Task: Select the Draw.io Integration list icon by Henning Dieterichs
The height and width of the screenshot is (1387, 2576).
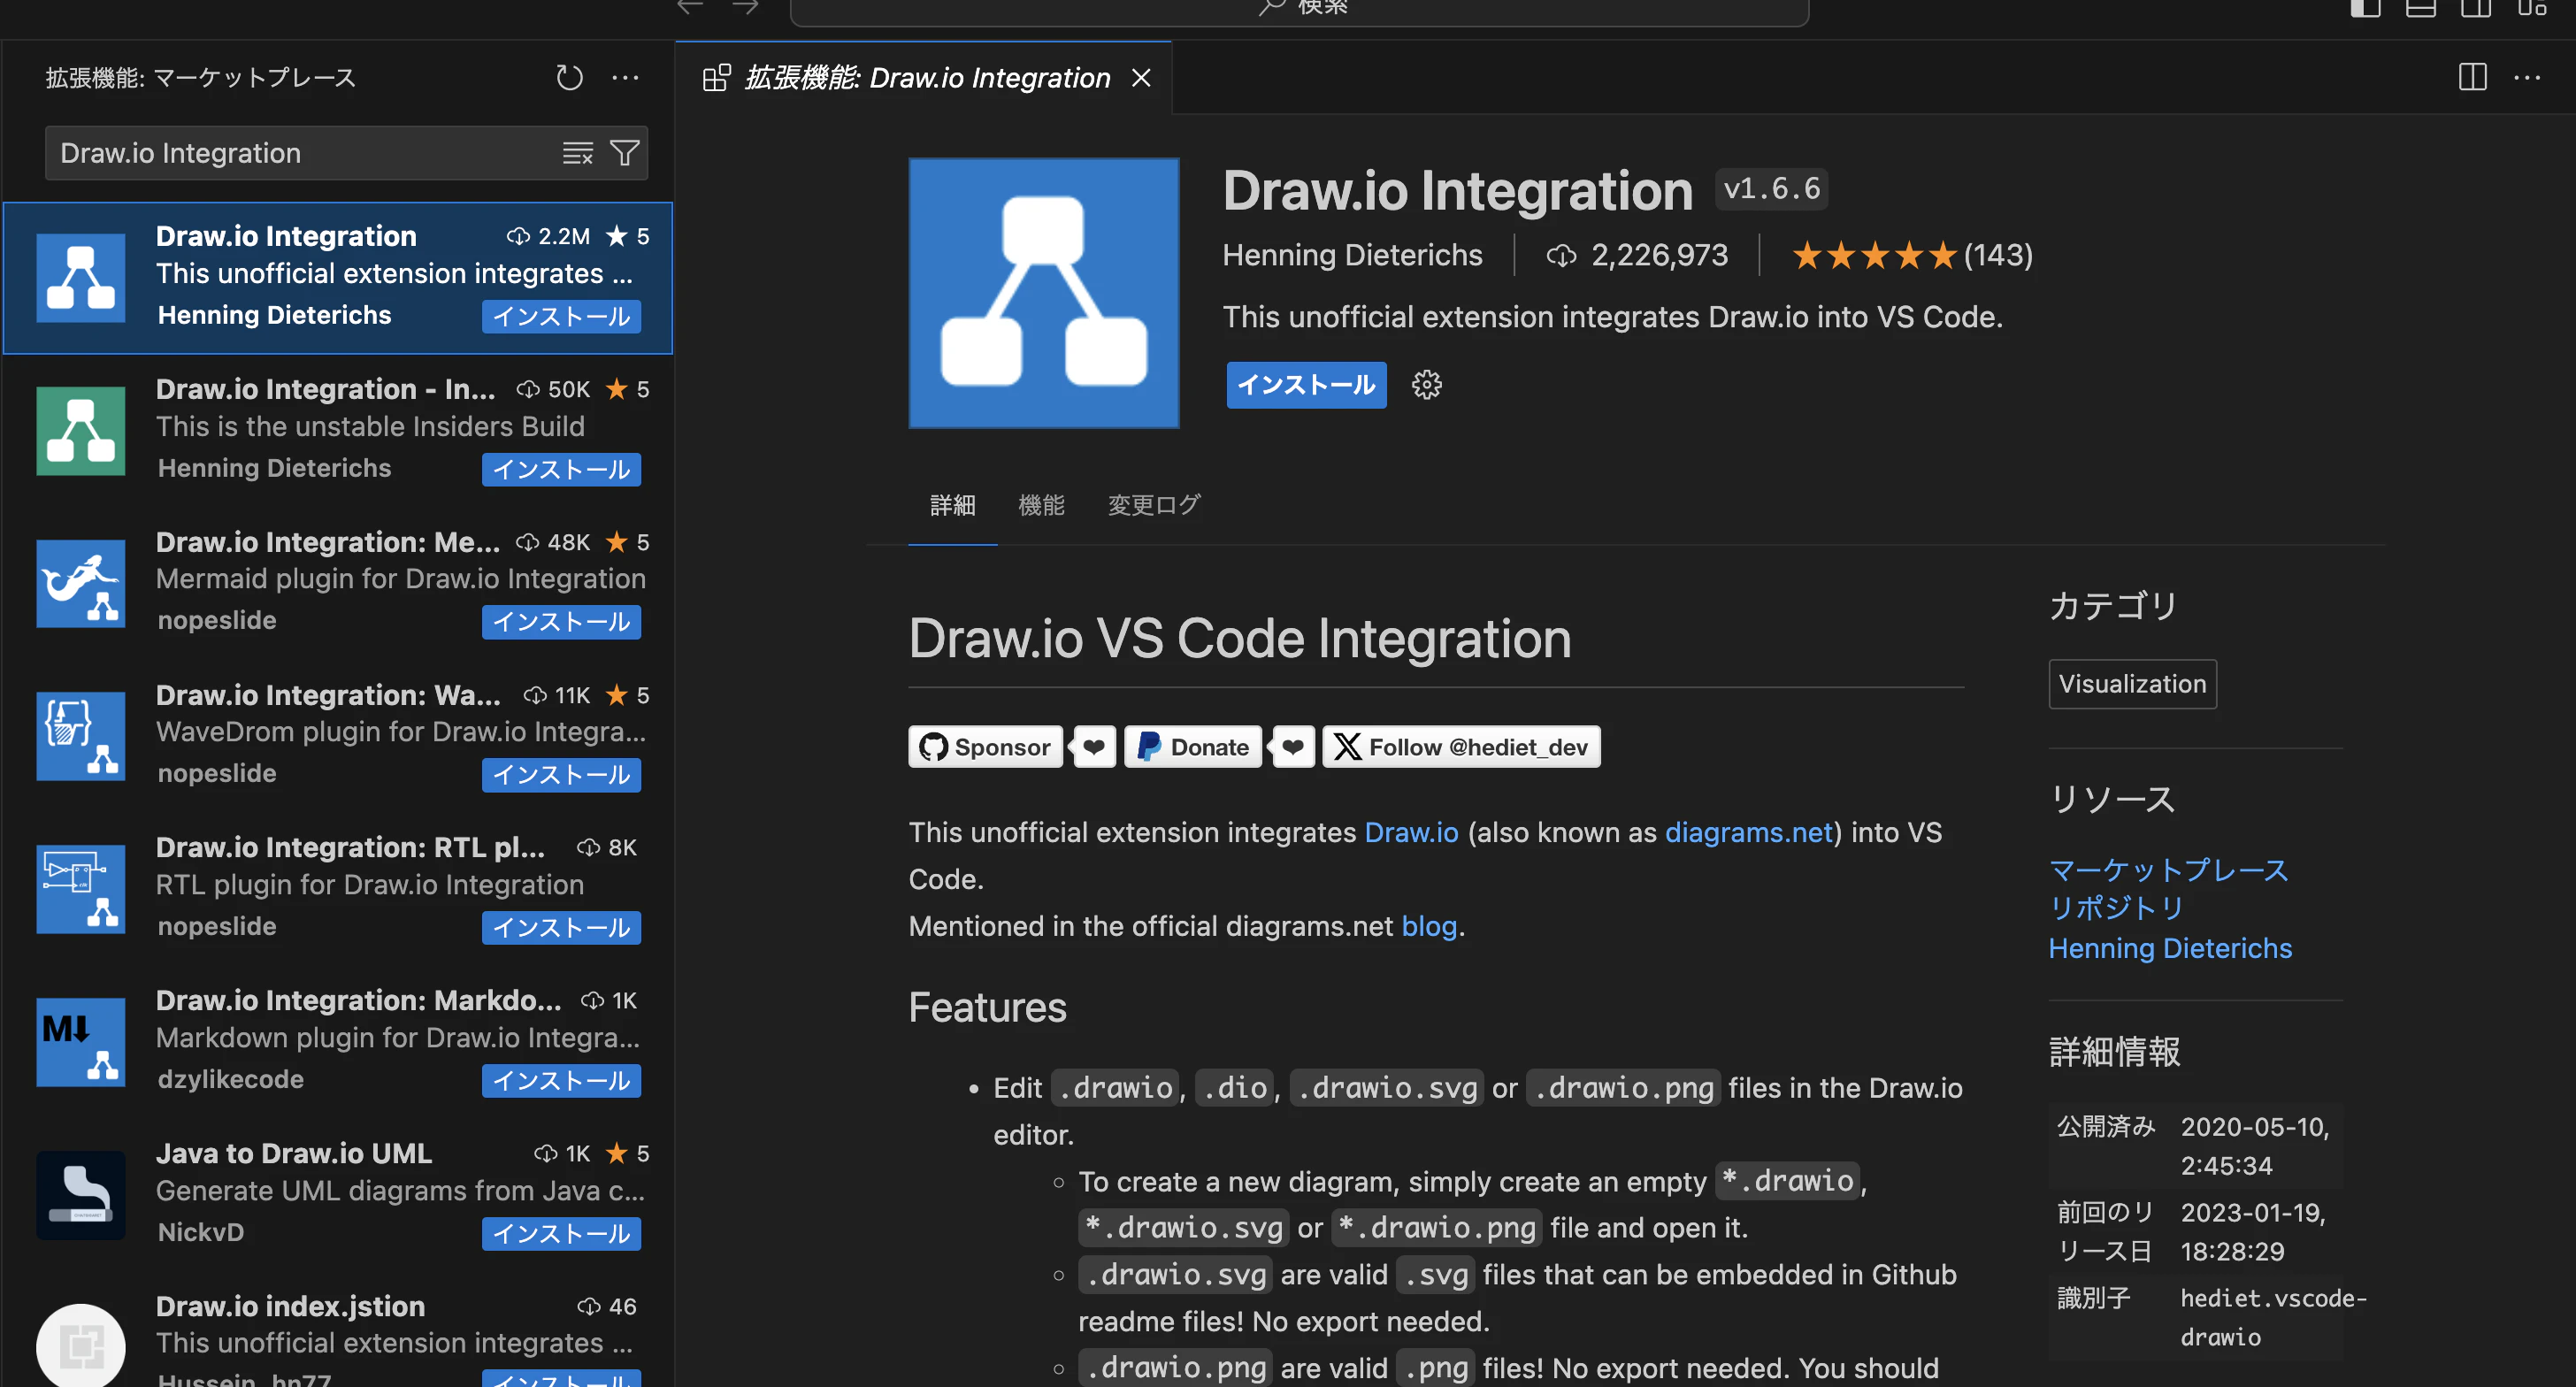Action: coord(81,278)
